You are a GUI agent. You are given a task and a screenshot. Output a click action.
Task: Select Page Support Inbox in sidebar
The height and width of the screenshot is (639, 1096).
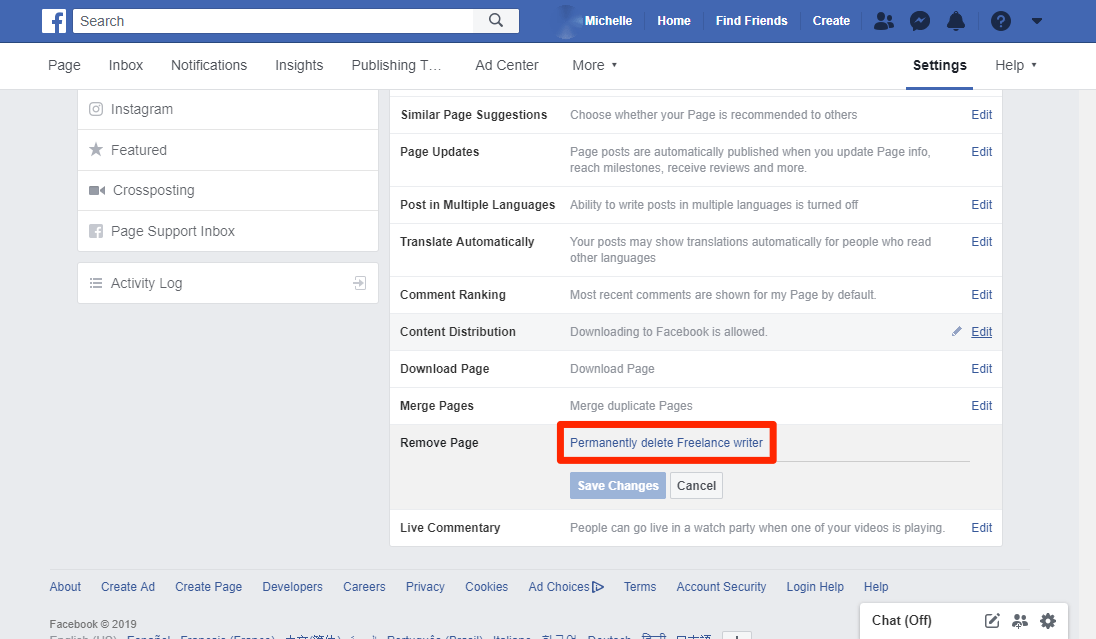click(x=228, y=231)
